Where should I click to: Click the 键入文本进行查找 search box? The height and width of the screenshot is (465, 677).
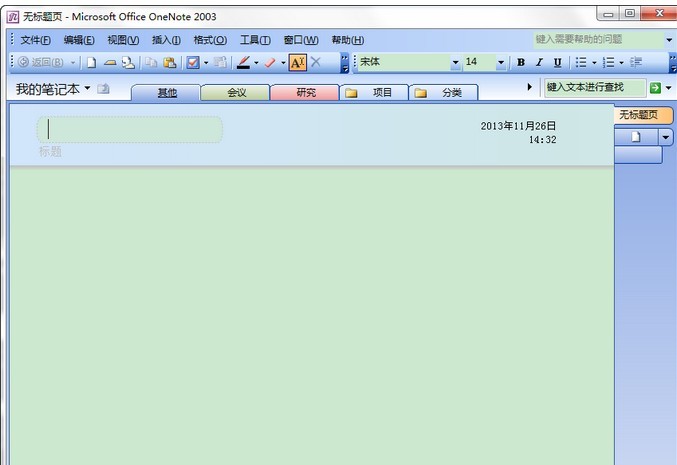595,88
